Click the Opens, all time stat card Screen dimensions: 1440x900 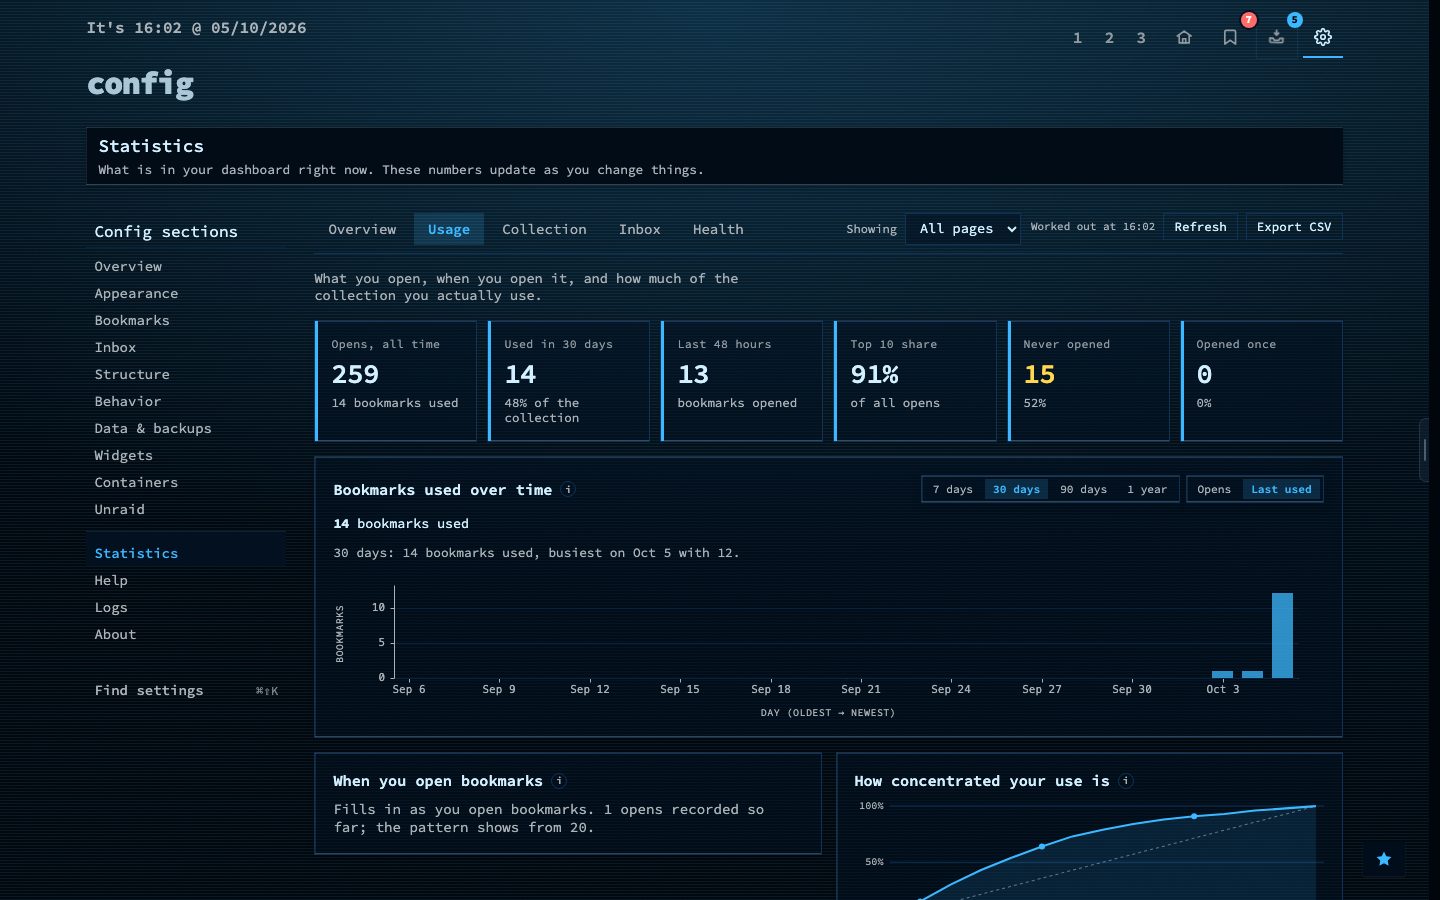[396, 381]
